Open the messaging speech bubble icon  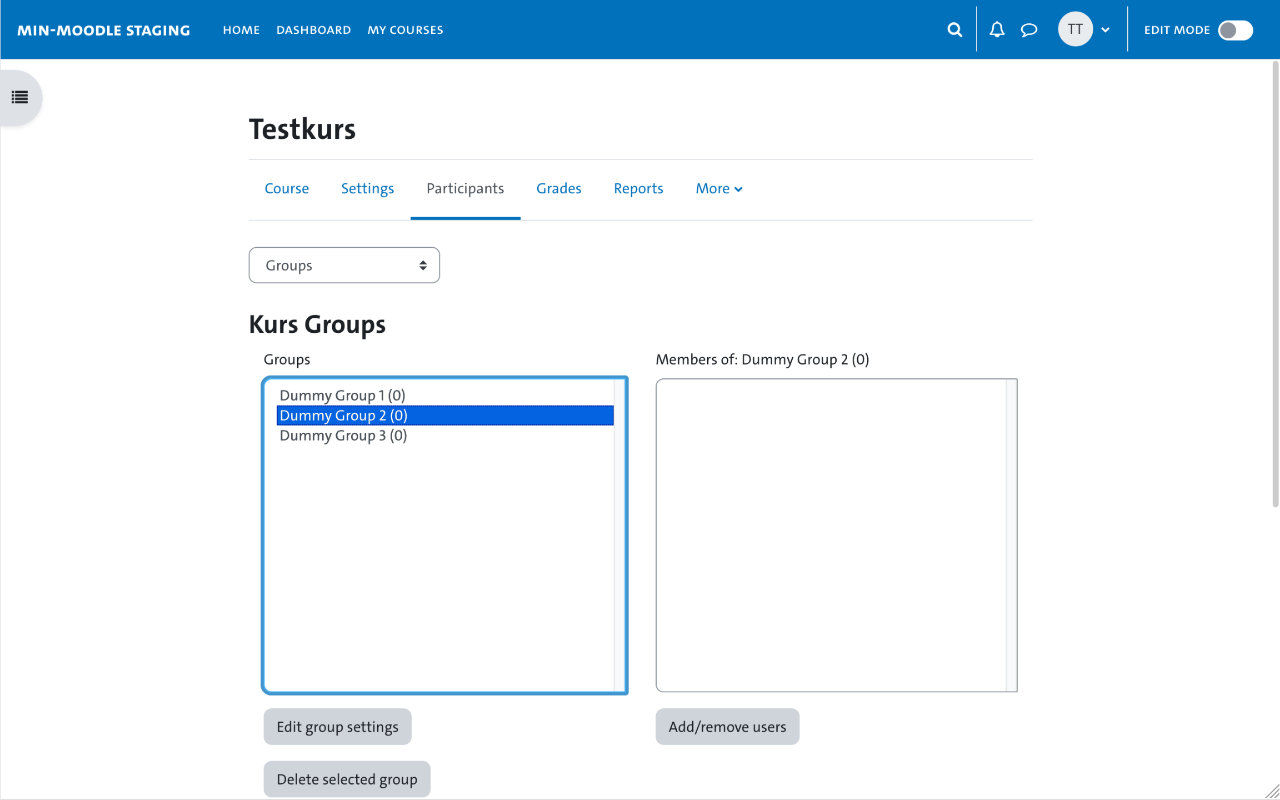(x=1029, y=30)
